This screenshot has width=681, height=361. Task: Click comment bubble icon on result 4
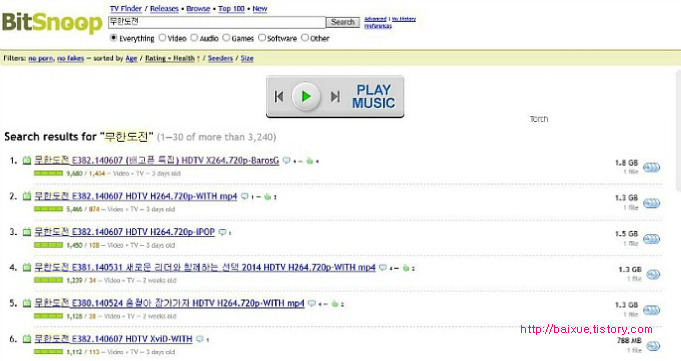[383, 268]
